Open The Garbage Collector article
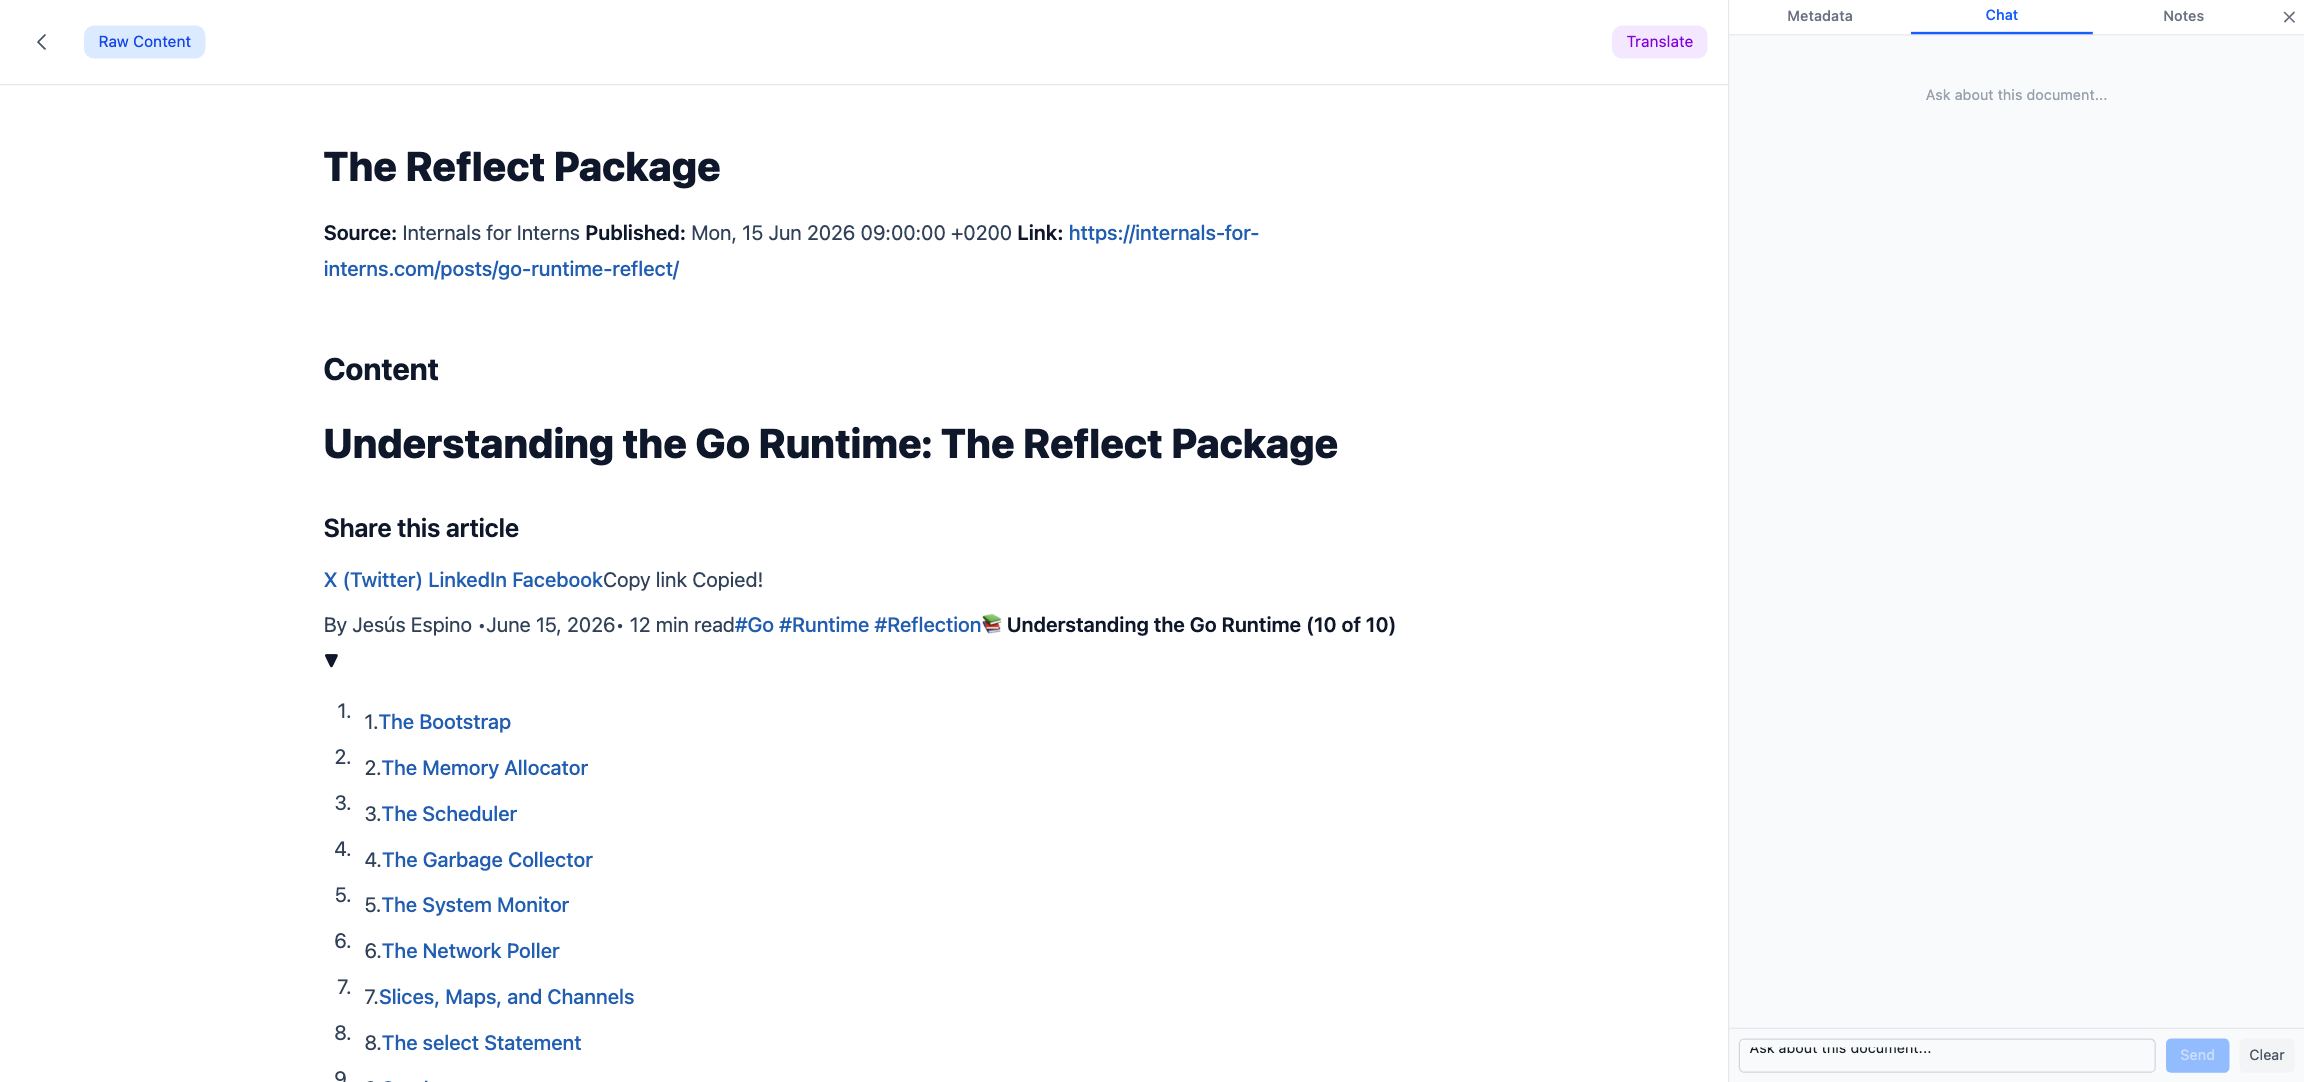This screenshot has height=1082, width=2304. pos(487,860)
